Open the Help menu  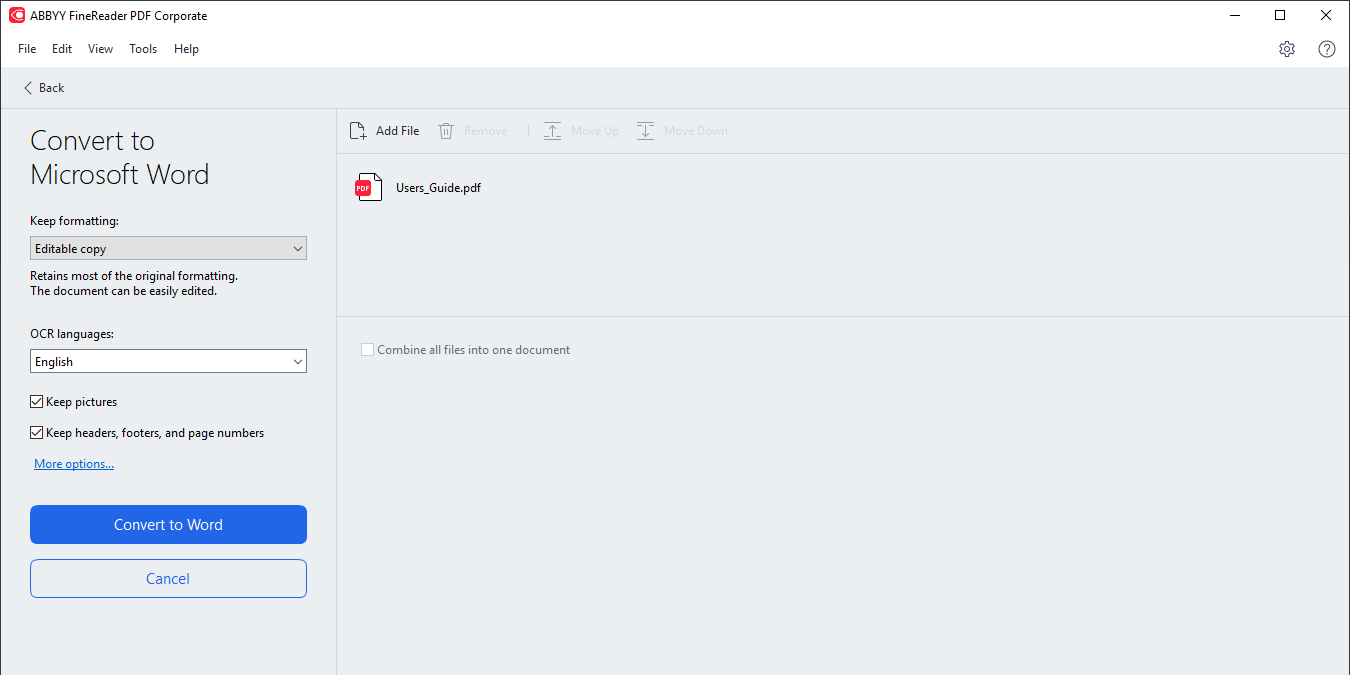tap(186, 49)
